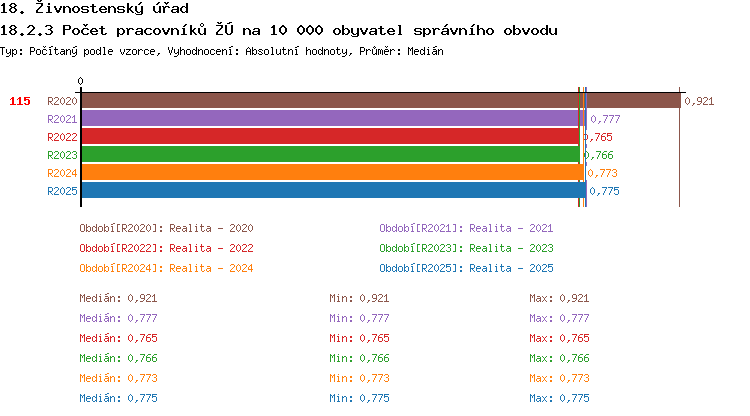The height and width of the screenshot is (416, 750).
Task: Click the red R2022 bar
Action: (330, 137)
